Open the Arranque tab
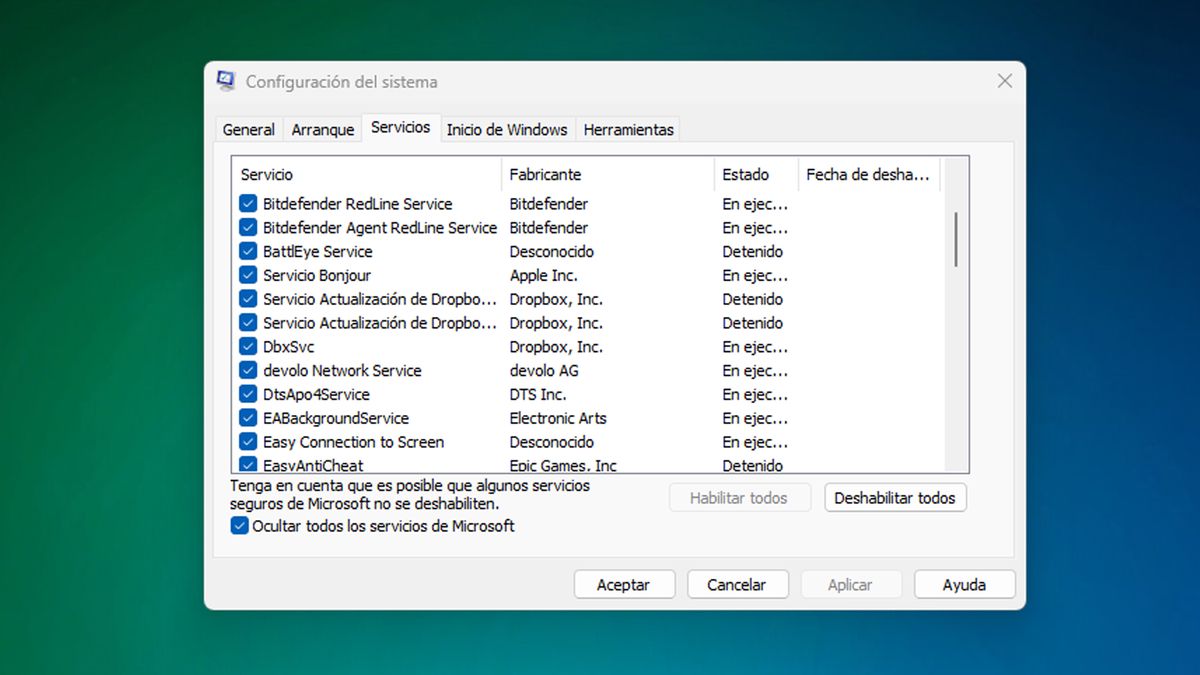The height and width of the screenshot is (675, 1200). [322, 129]
